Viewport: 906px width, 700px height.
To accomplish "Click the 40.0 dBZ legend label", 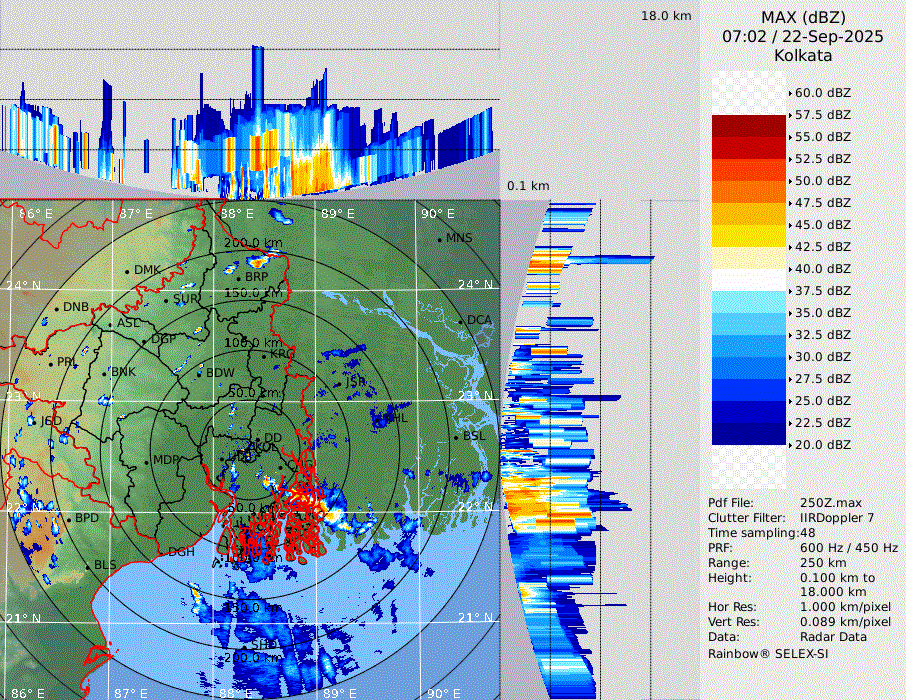I will pos(822,268).
